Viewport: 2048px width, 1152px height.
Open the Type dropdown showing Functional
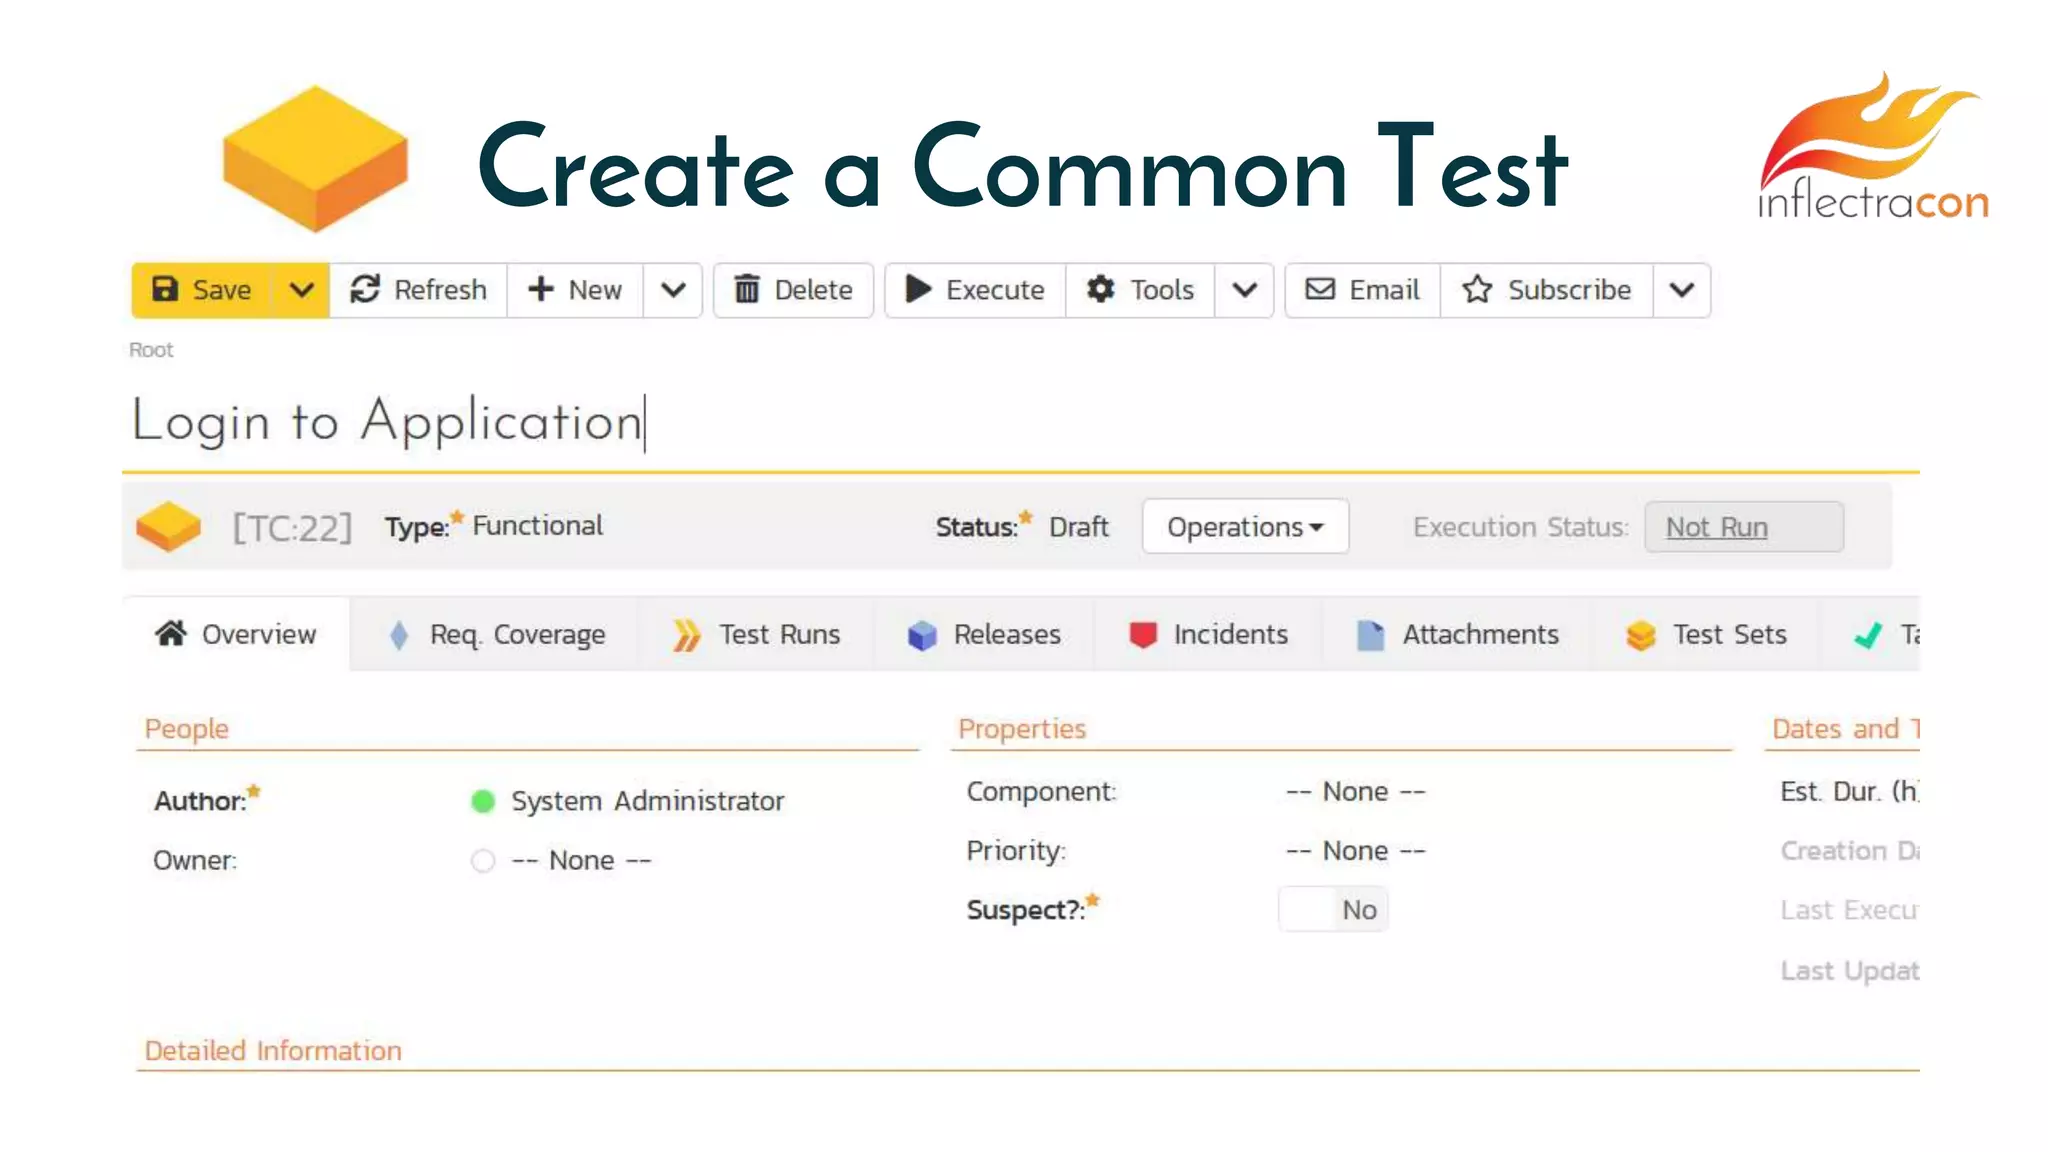tap(538, 526)
